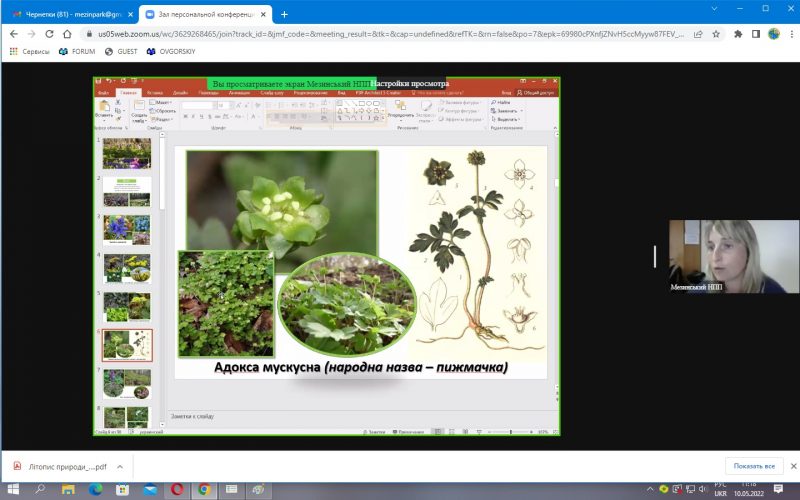Screen dimensions: 800x500
Task: Open Chrome's three-dot menu
Action: click(x=789, y=33)
